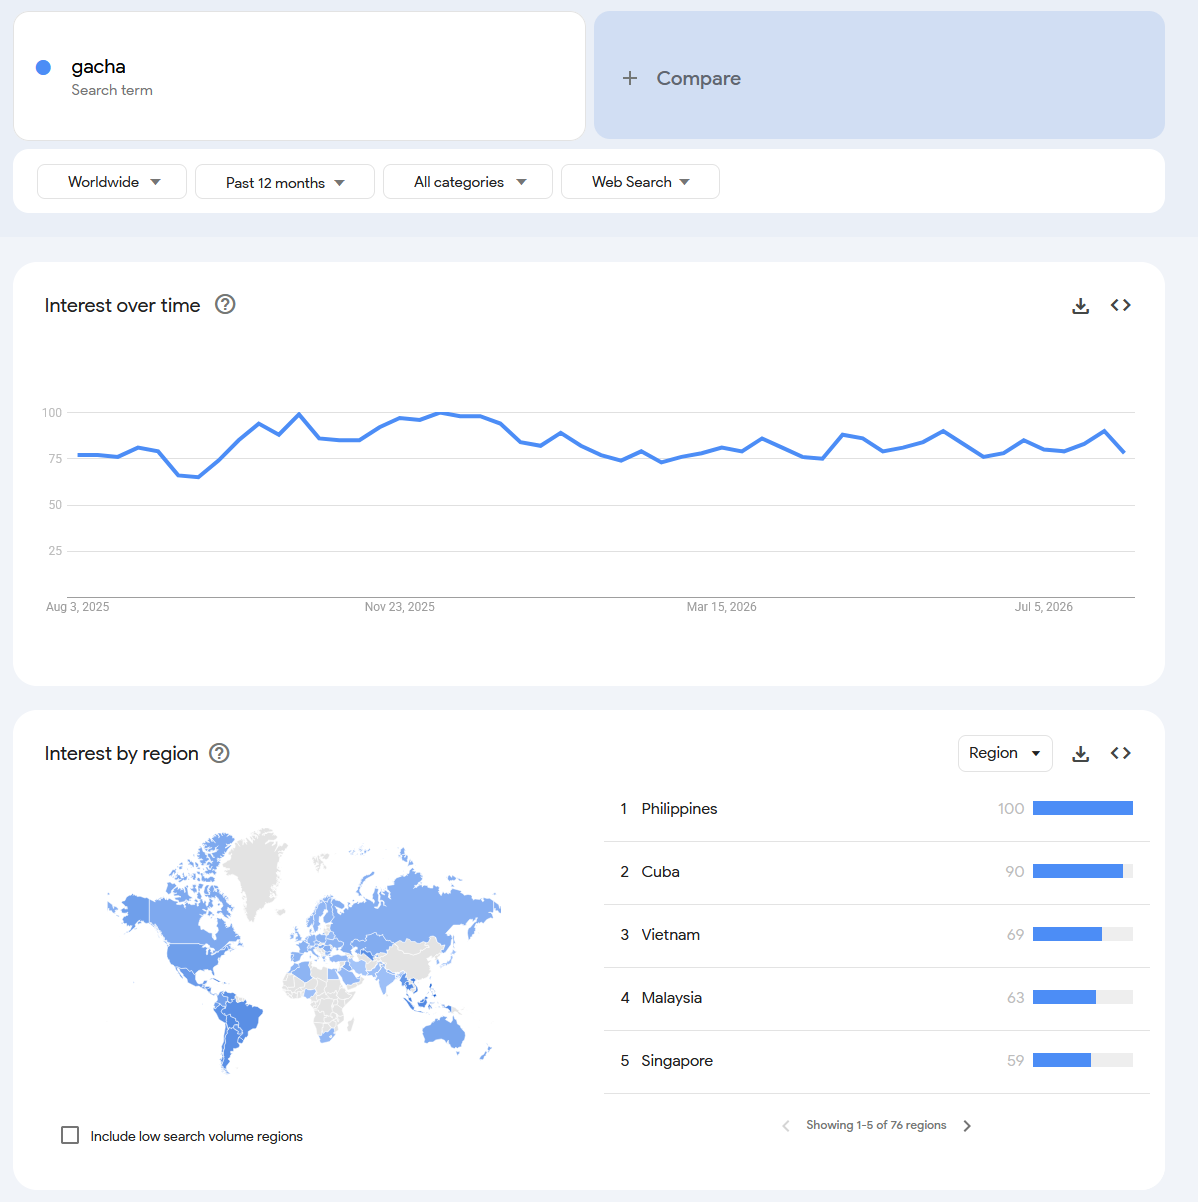This screenshot has width=1198, height=1202.
Task: Open the Past 12 months time range dropdown
Action: click(x=285, y=182)
